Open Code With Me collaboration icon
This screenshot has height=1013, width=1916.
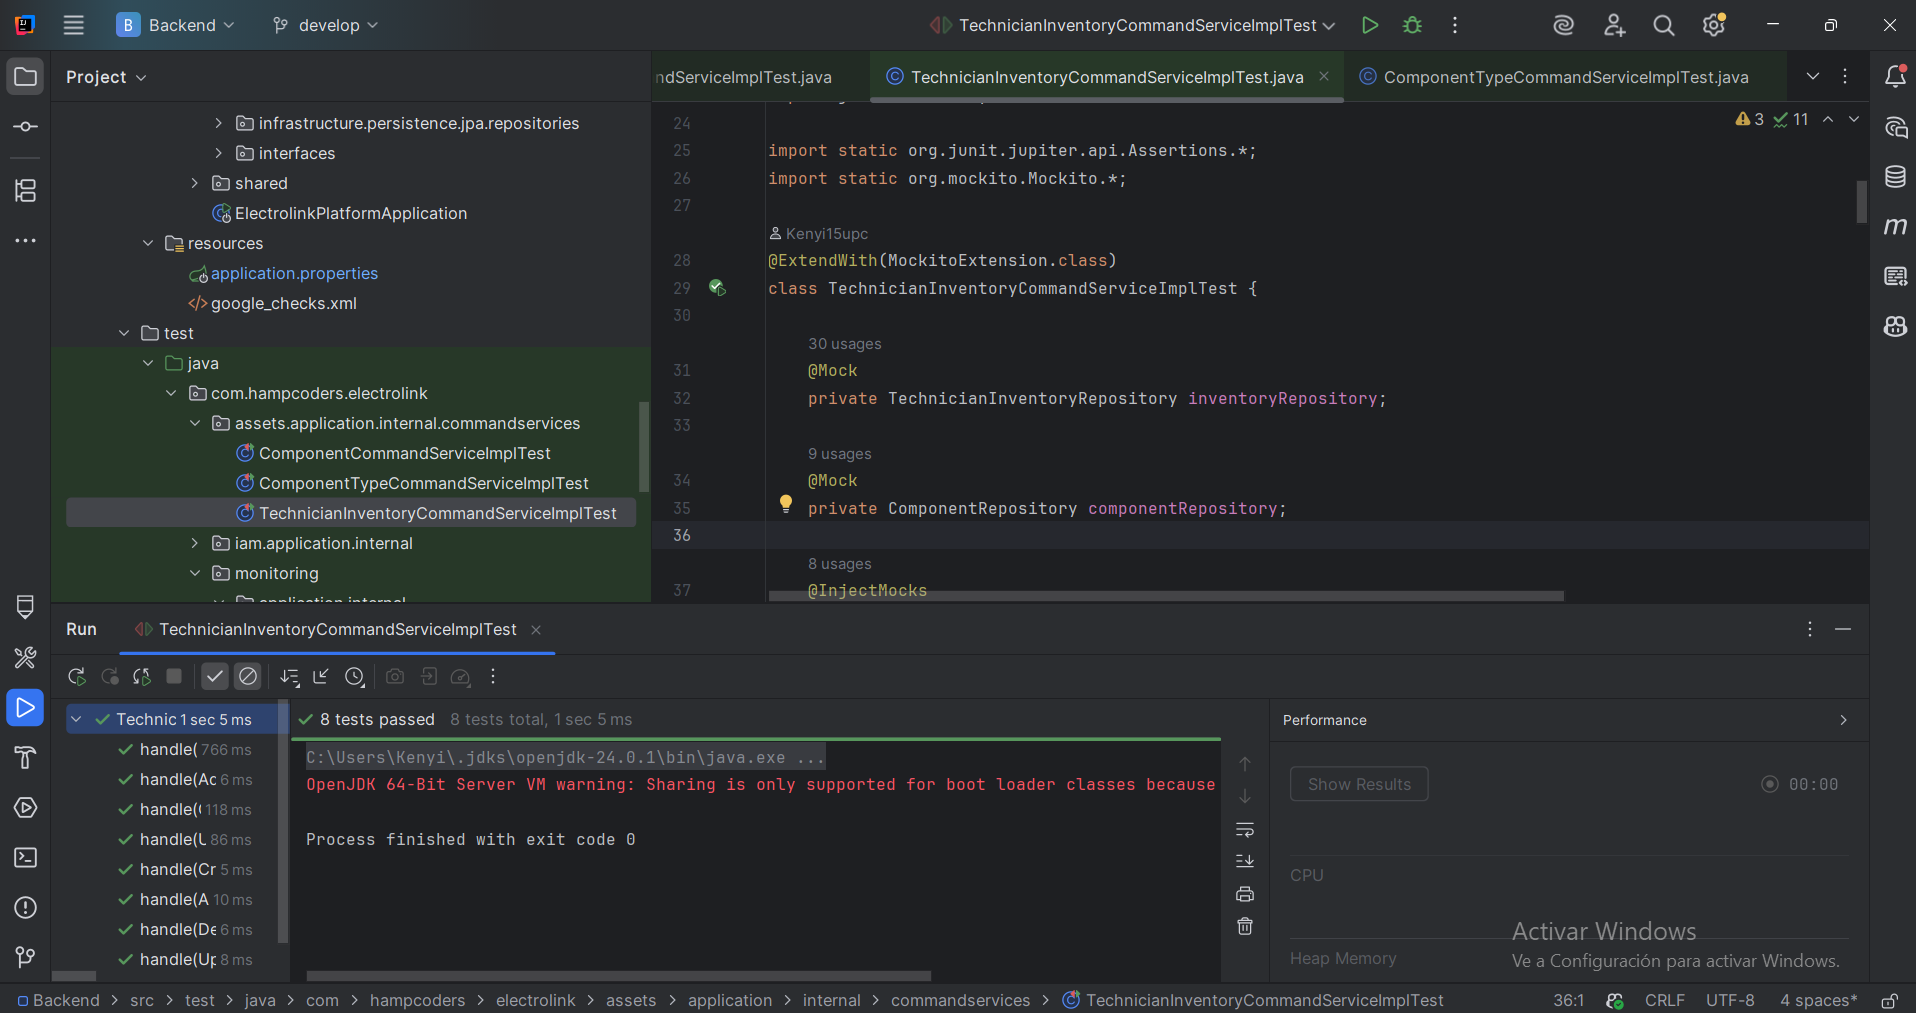click(x=1614, y=25)
